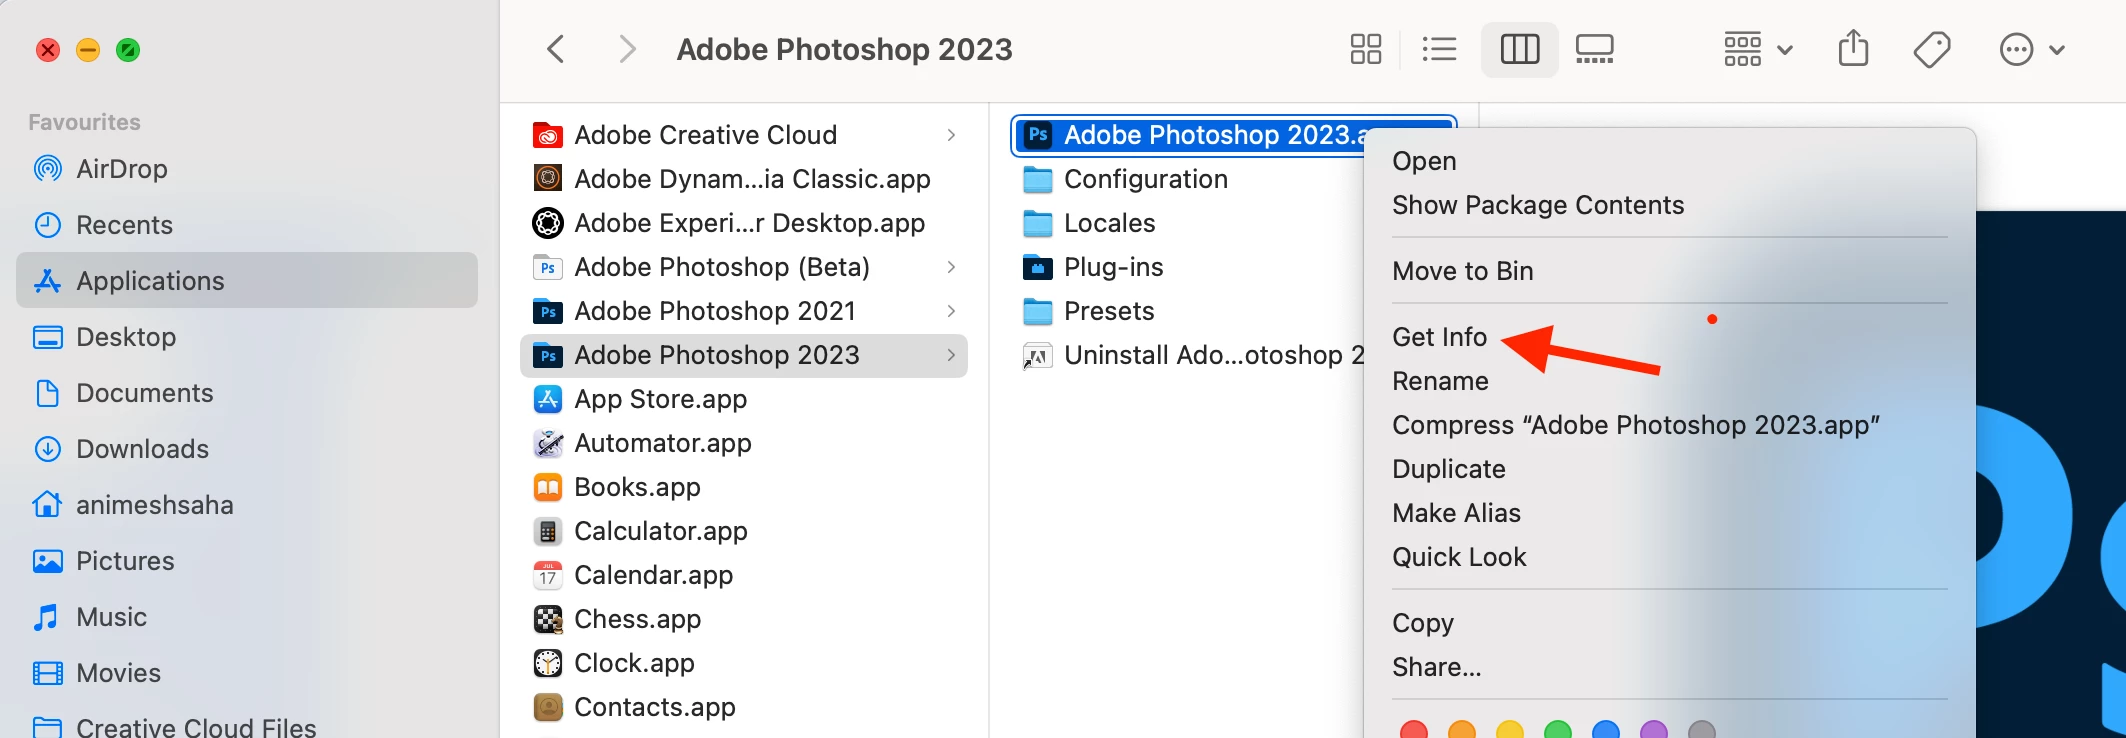Choose Move to Bin
The image size is (2126, 738).
point(1462,271)
